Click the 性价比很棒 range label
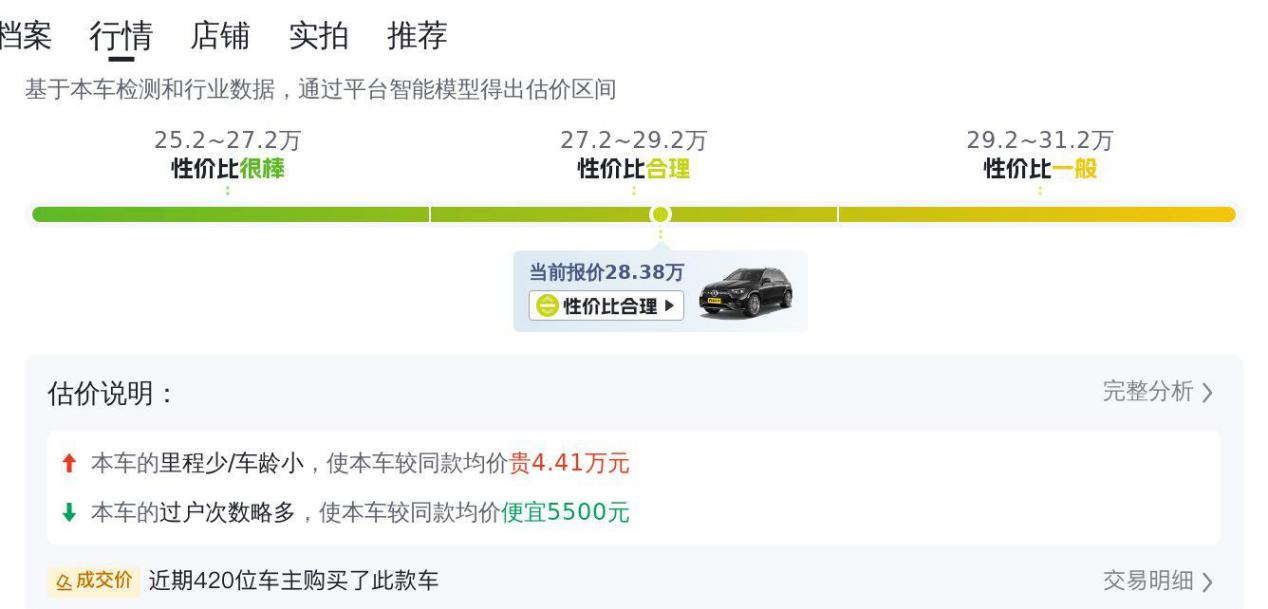The image size is (1268, 609). tap(228, 168)
